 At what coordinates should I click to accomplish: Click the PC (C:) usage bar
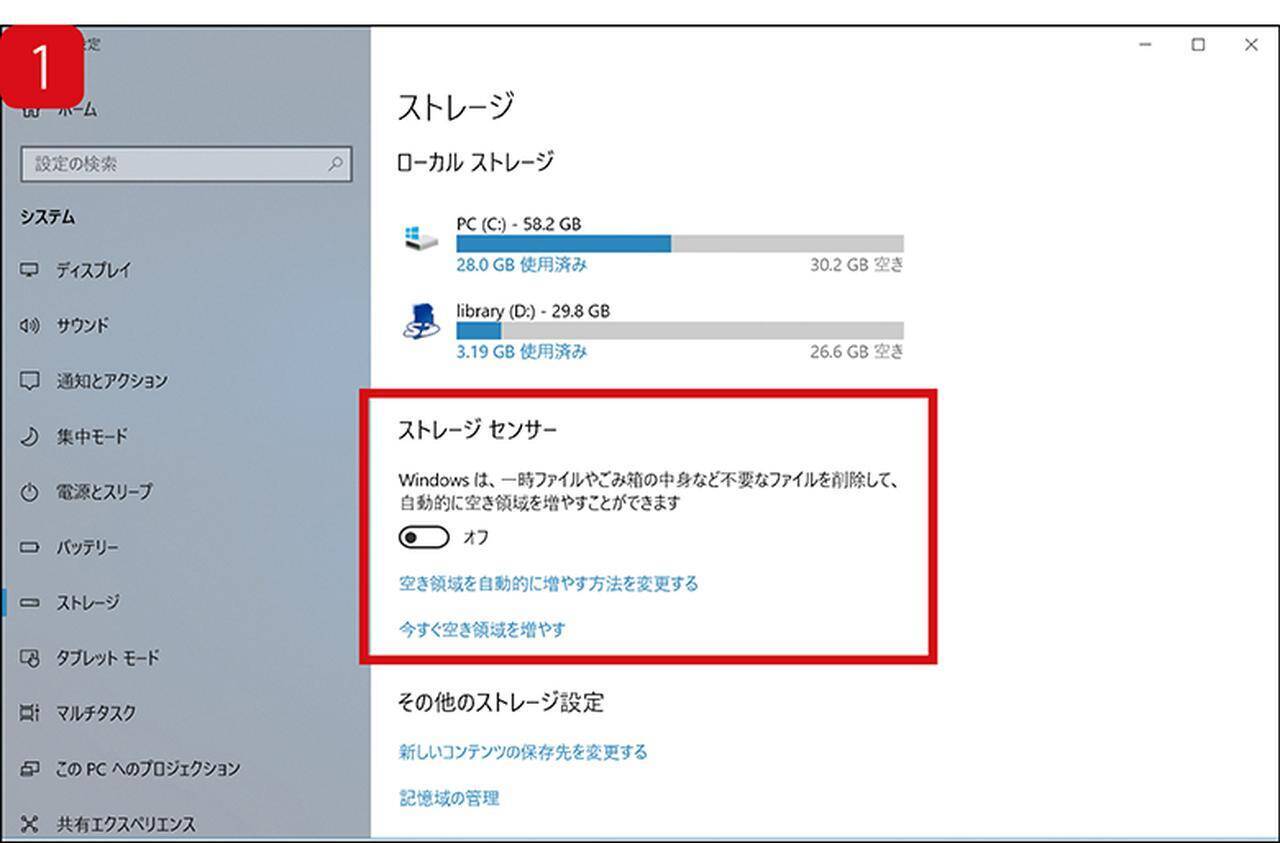pyautogui.click(x=680, y=244)
